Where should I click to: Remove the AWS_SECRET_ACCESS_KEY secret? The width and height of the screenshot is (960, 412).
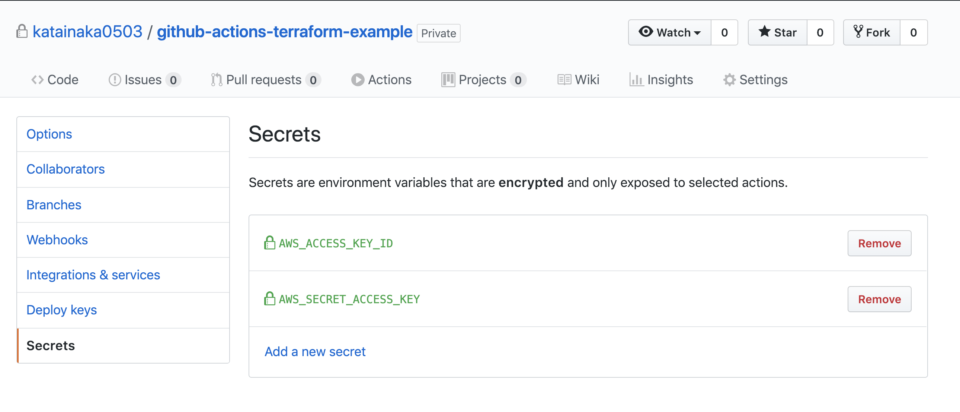tap(879, 299)
